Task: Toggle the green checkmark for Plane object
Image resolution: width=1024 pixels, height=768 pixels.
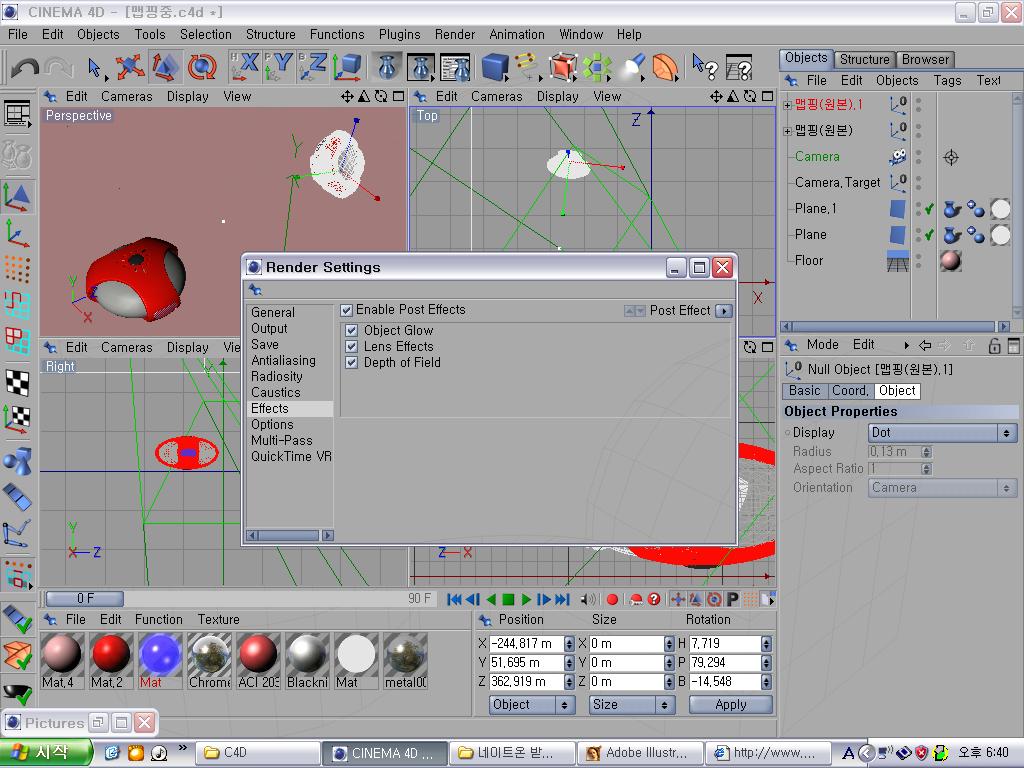Action: [x=929, y=234]
